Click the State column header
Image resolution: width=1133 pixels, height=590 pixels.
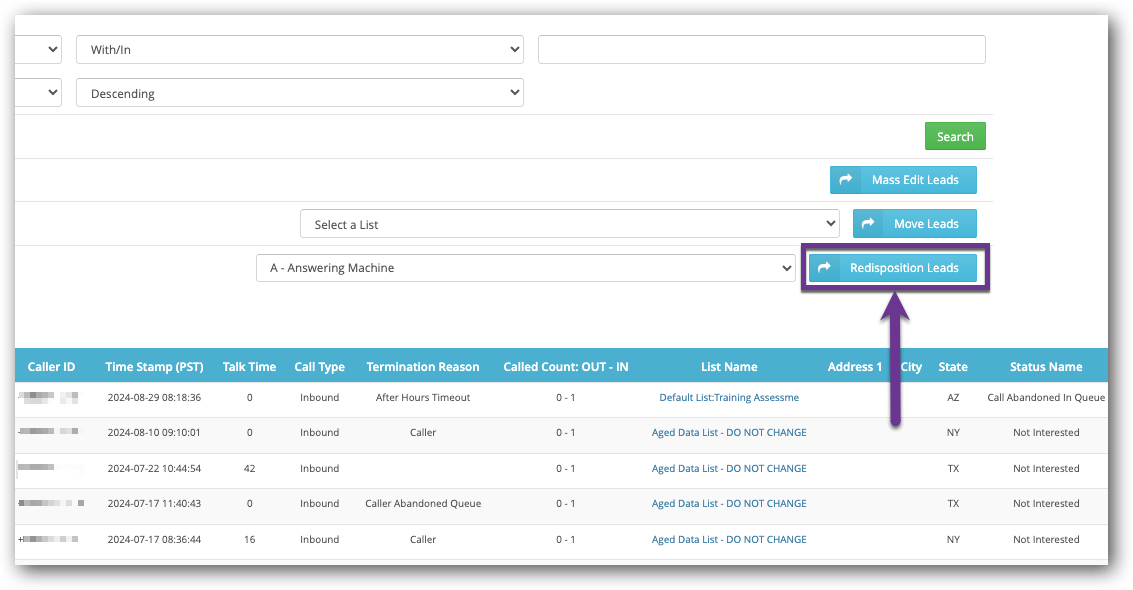(952, 367)
